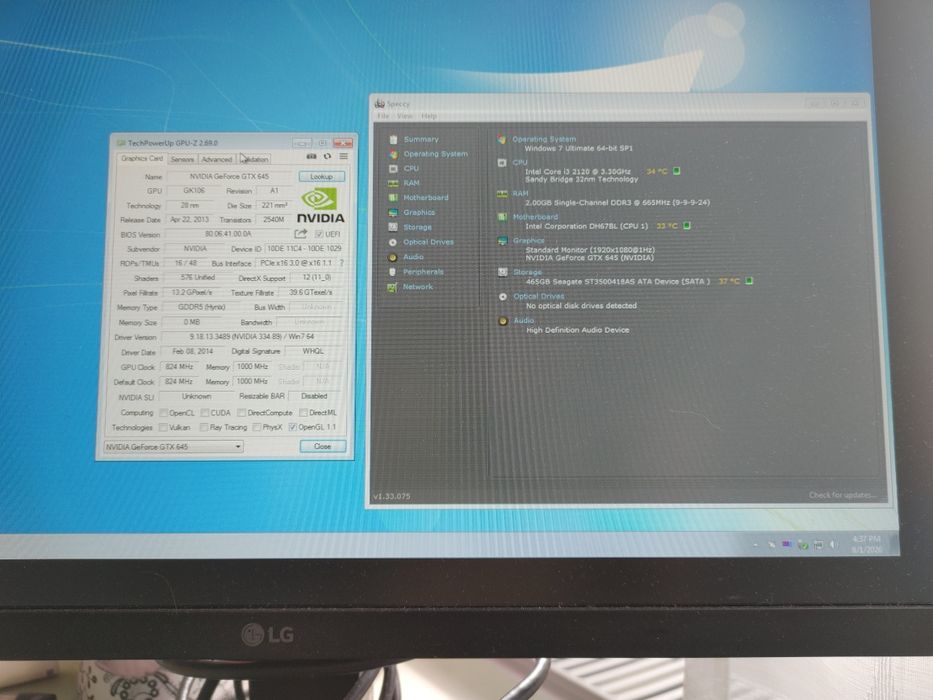The width and height of the screenshot is (933, 700).
Task: Click Operating System icon in Speccy sidebar
Action: [393, 154]
